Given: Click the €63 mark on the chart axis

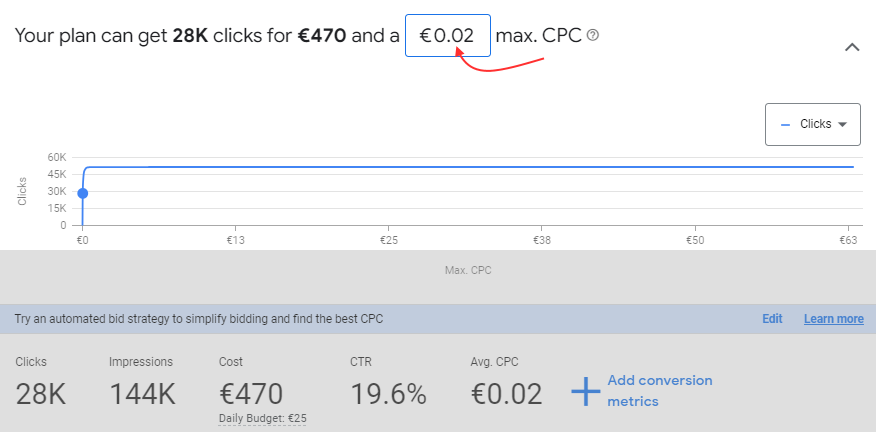Looking at the screenshot, I should click(x=849, y=240).
